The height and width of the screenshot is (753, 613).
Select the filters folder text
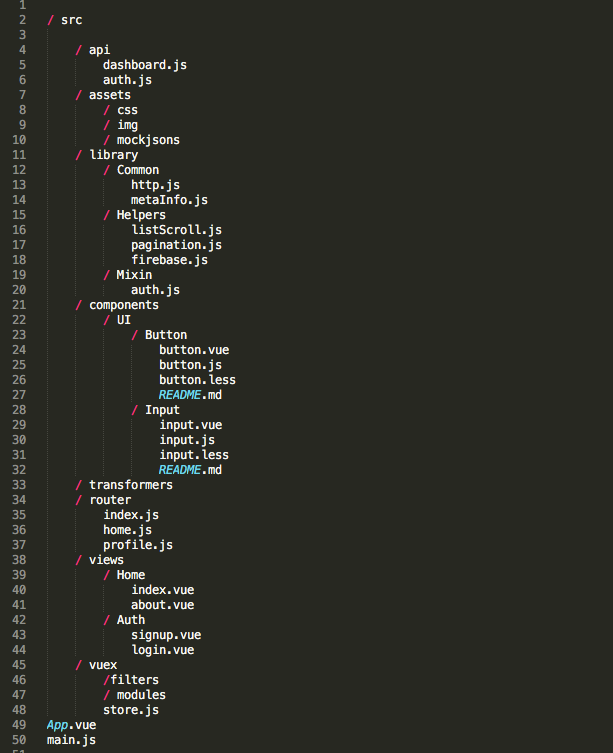click(135, 680)
